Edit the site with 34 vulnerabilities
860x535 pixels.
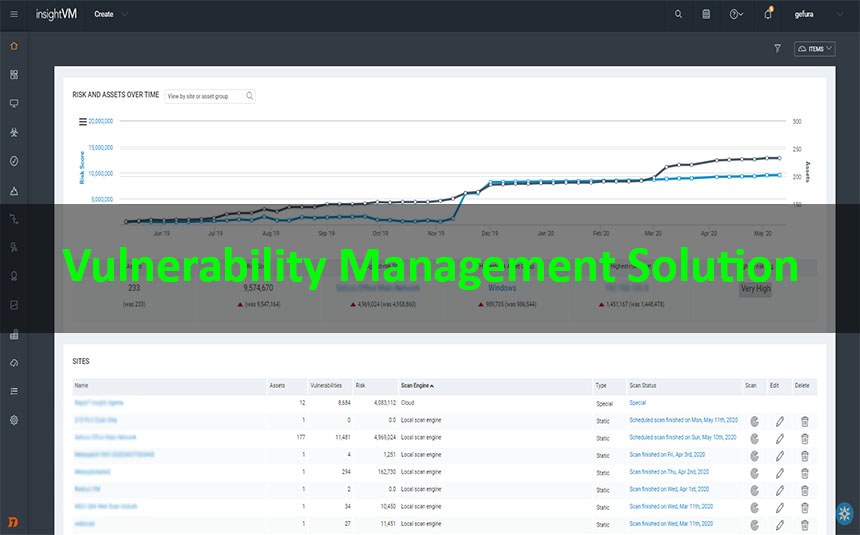(x=780, y=508)
